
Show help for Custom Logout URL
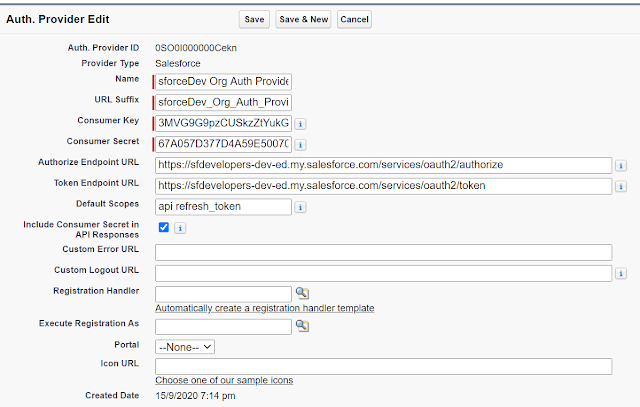621,273
